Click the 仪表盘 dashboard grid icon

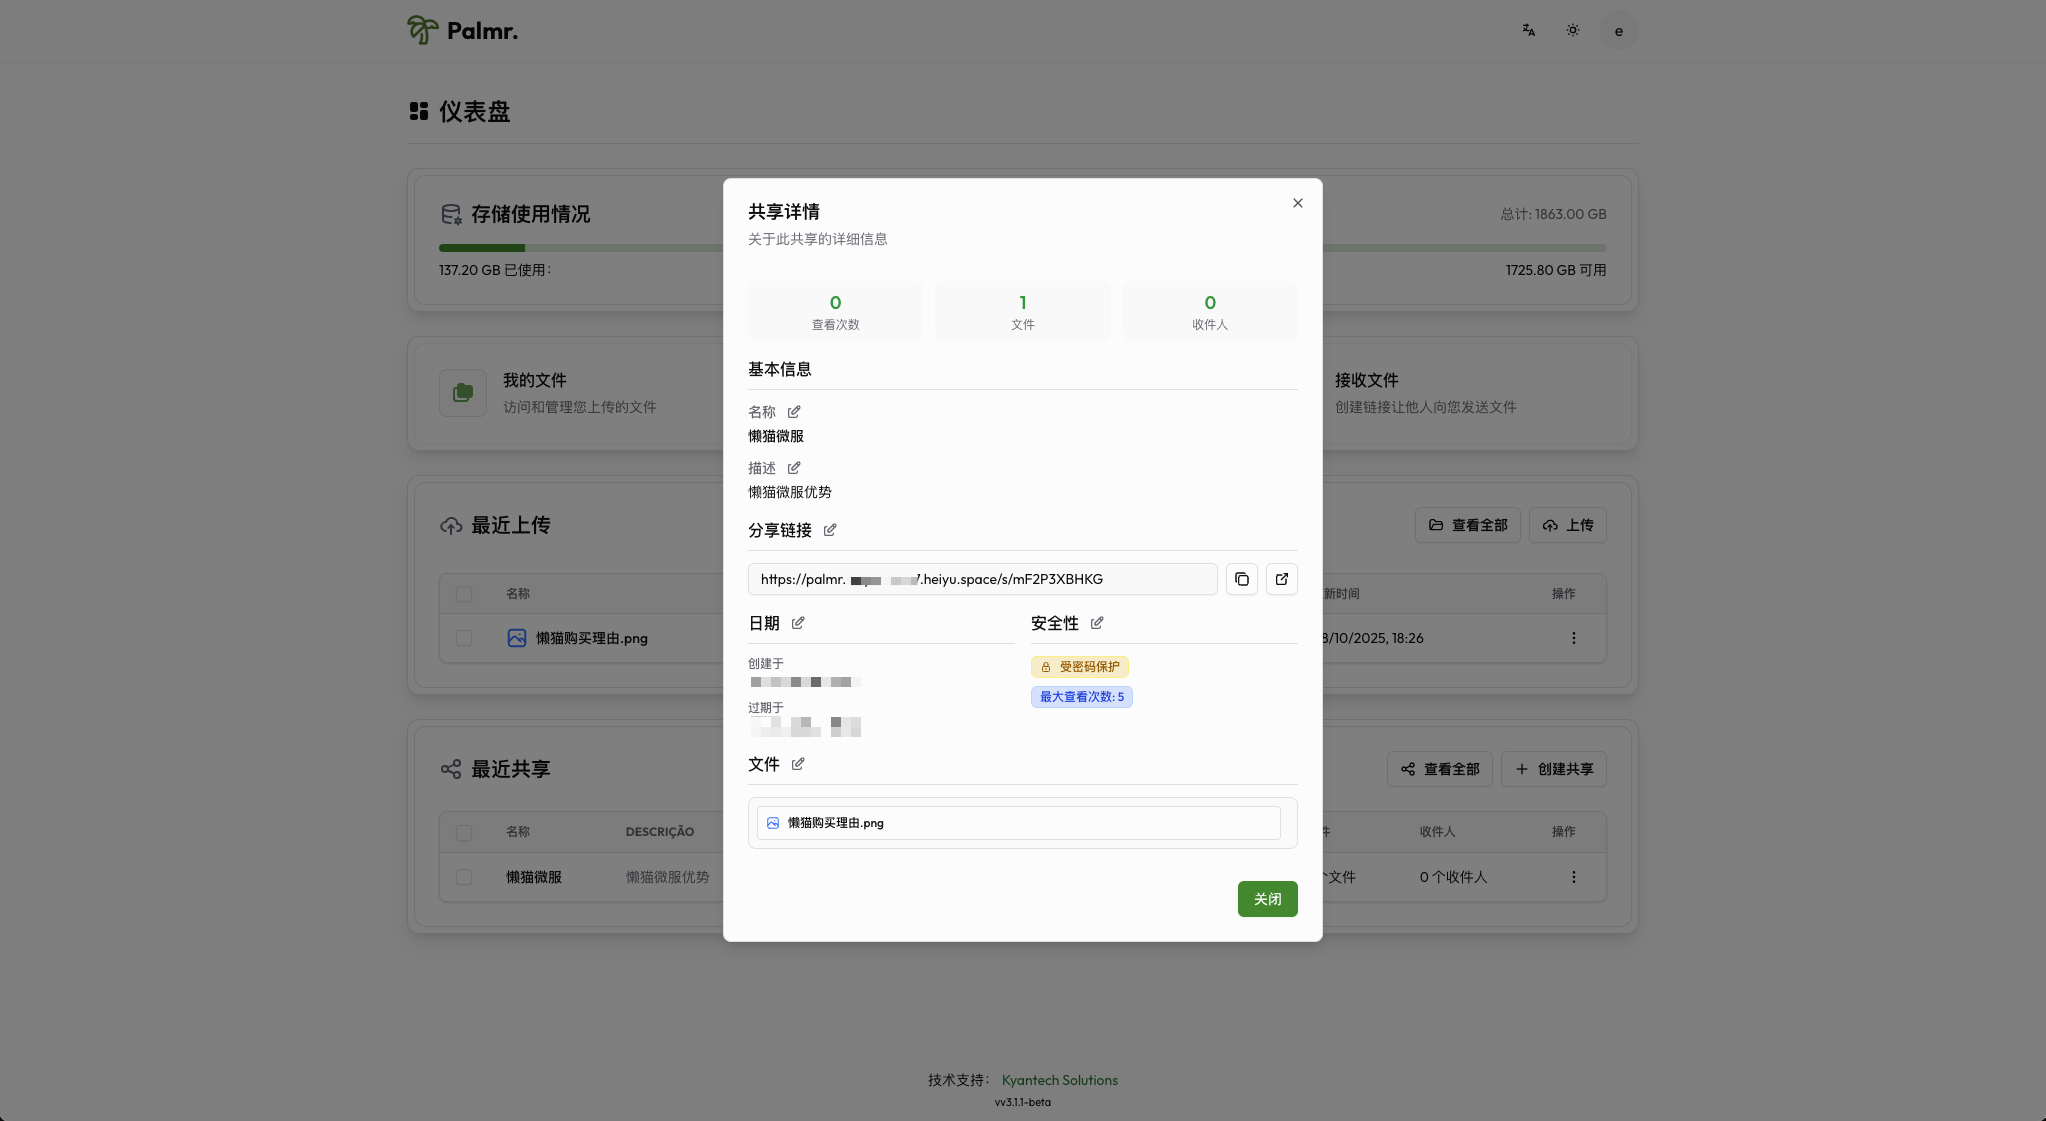419,111
